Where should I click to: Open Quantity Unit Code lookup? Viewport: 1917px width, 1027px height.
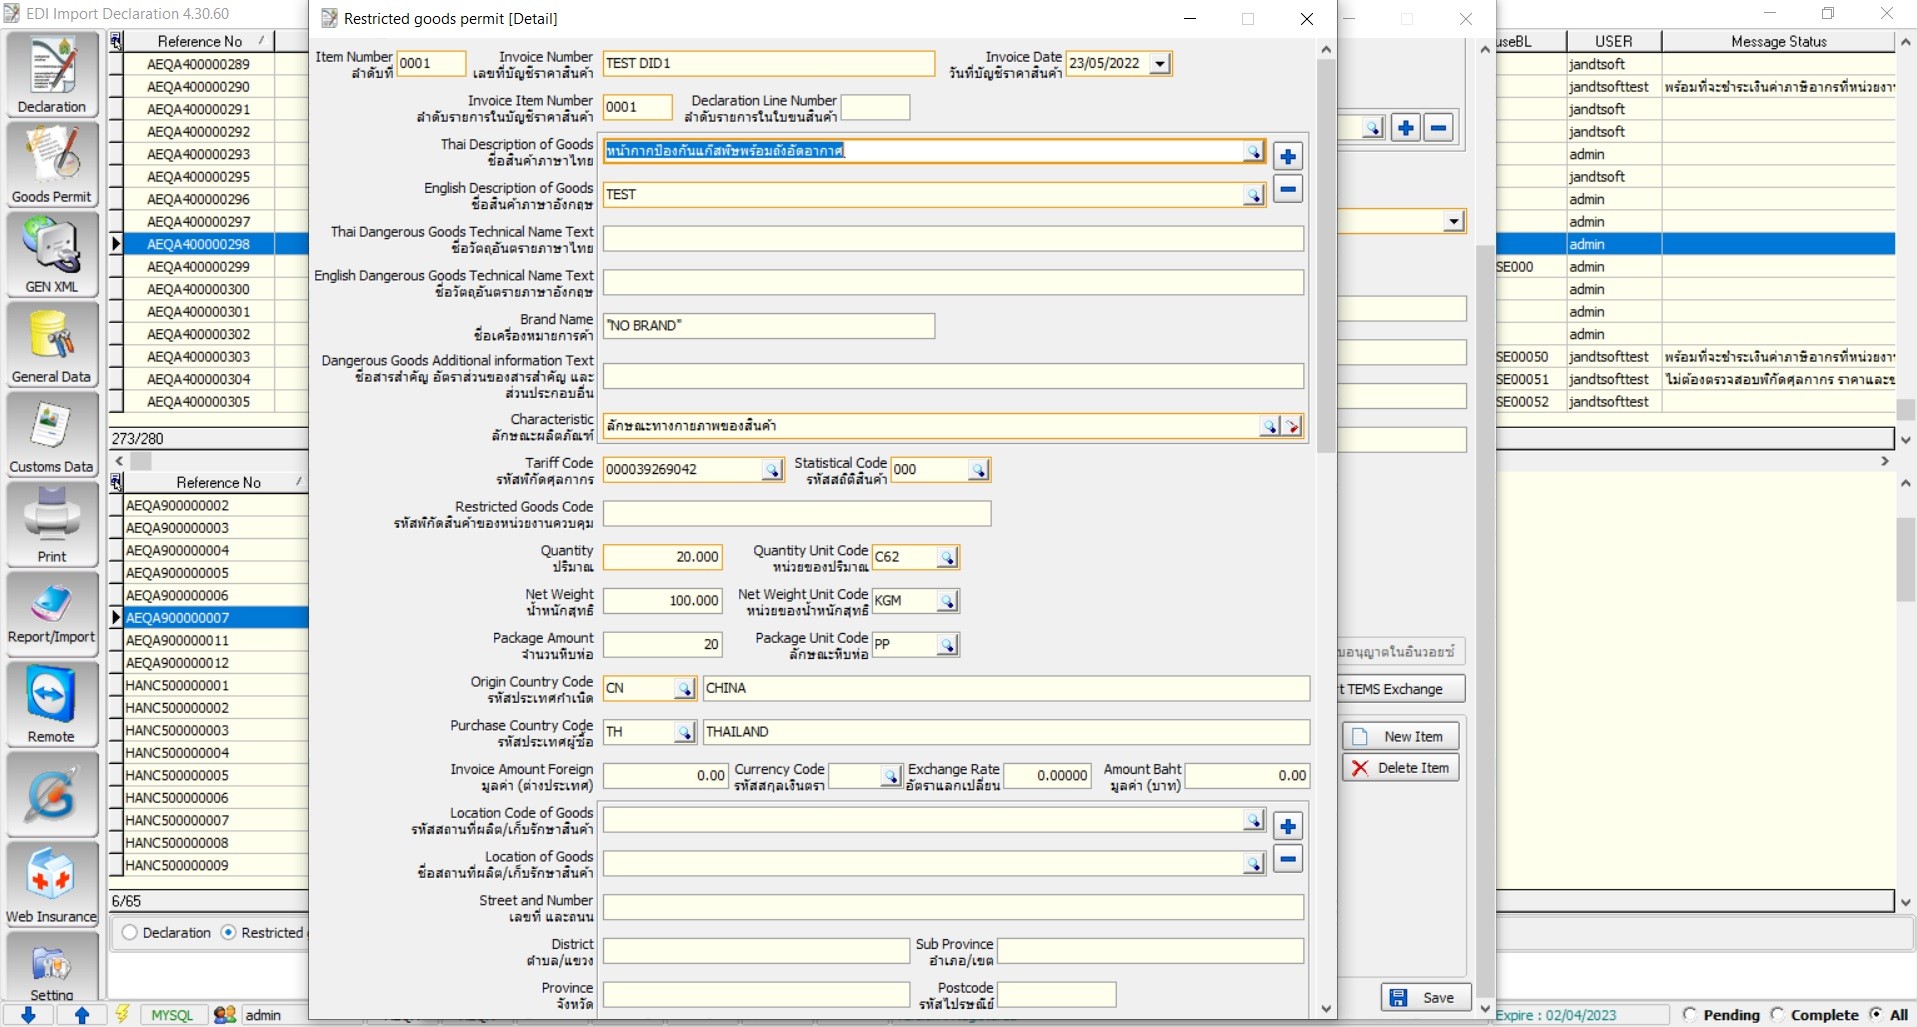[947, 558]
